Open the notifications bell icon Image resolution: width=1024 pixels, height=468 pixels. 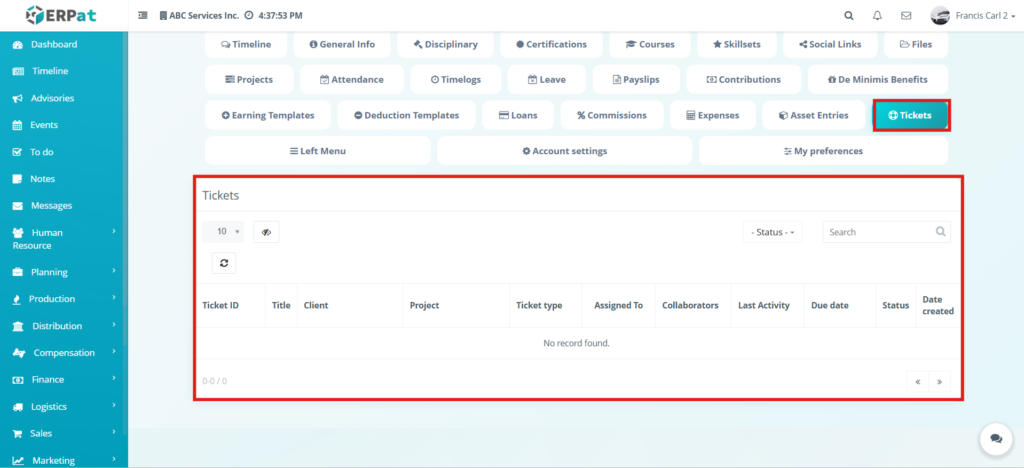(x=877, y=16)
